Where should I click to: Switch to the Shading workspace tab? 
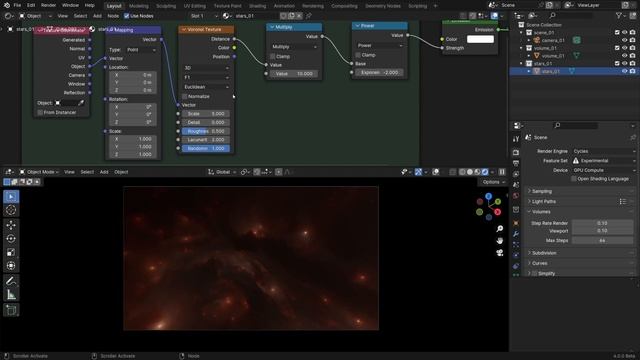click(258, 6)
